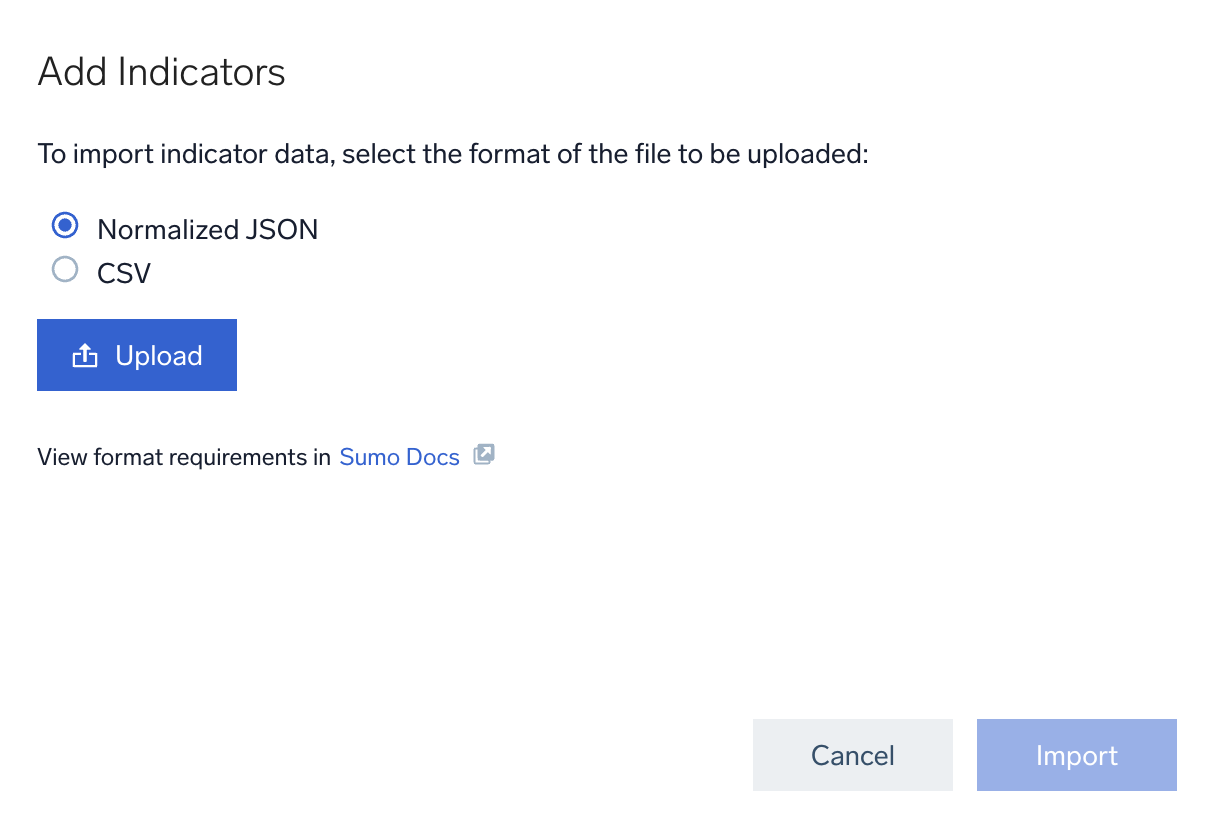The image size is (1220, 828).
Task: Click the CSV label text
Action: click(123, 272)
